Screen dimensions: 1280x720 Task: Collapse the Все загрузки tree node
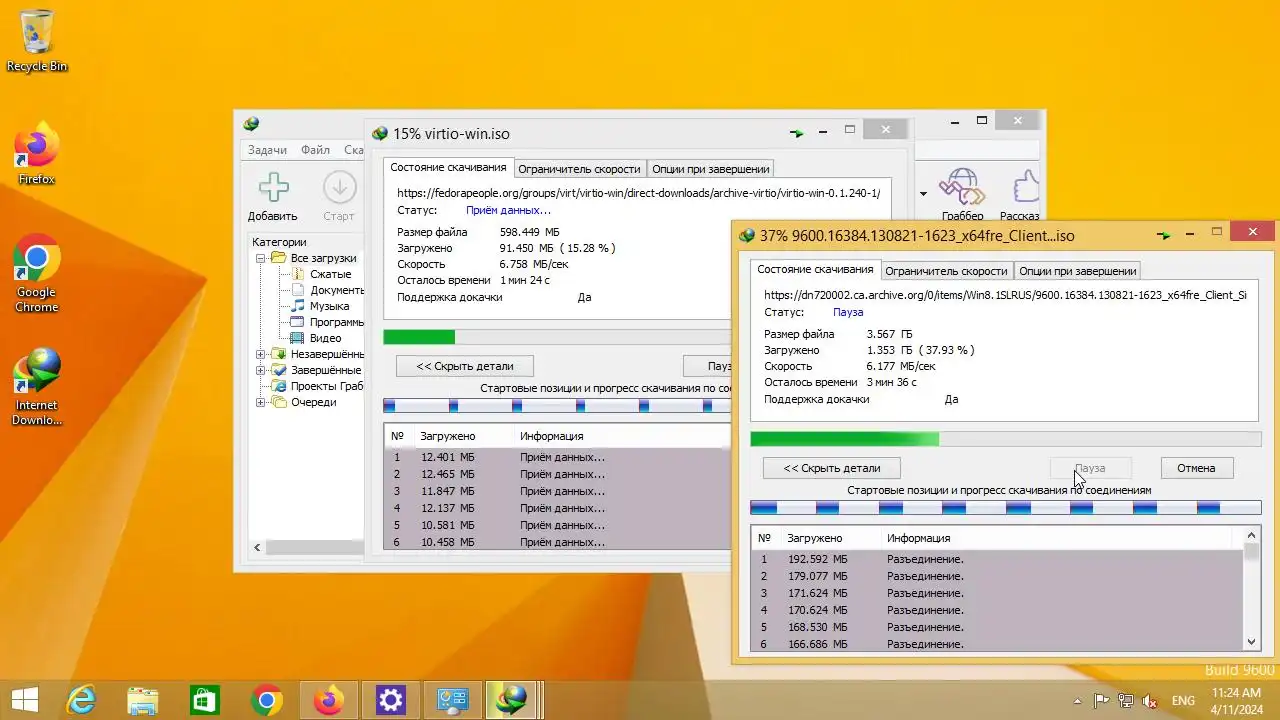[261, 258]
